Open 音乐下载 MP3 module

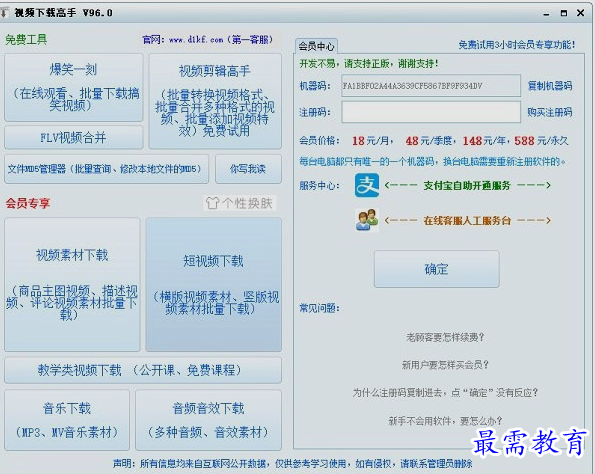pyautogui.click(x=67, y=420)
